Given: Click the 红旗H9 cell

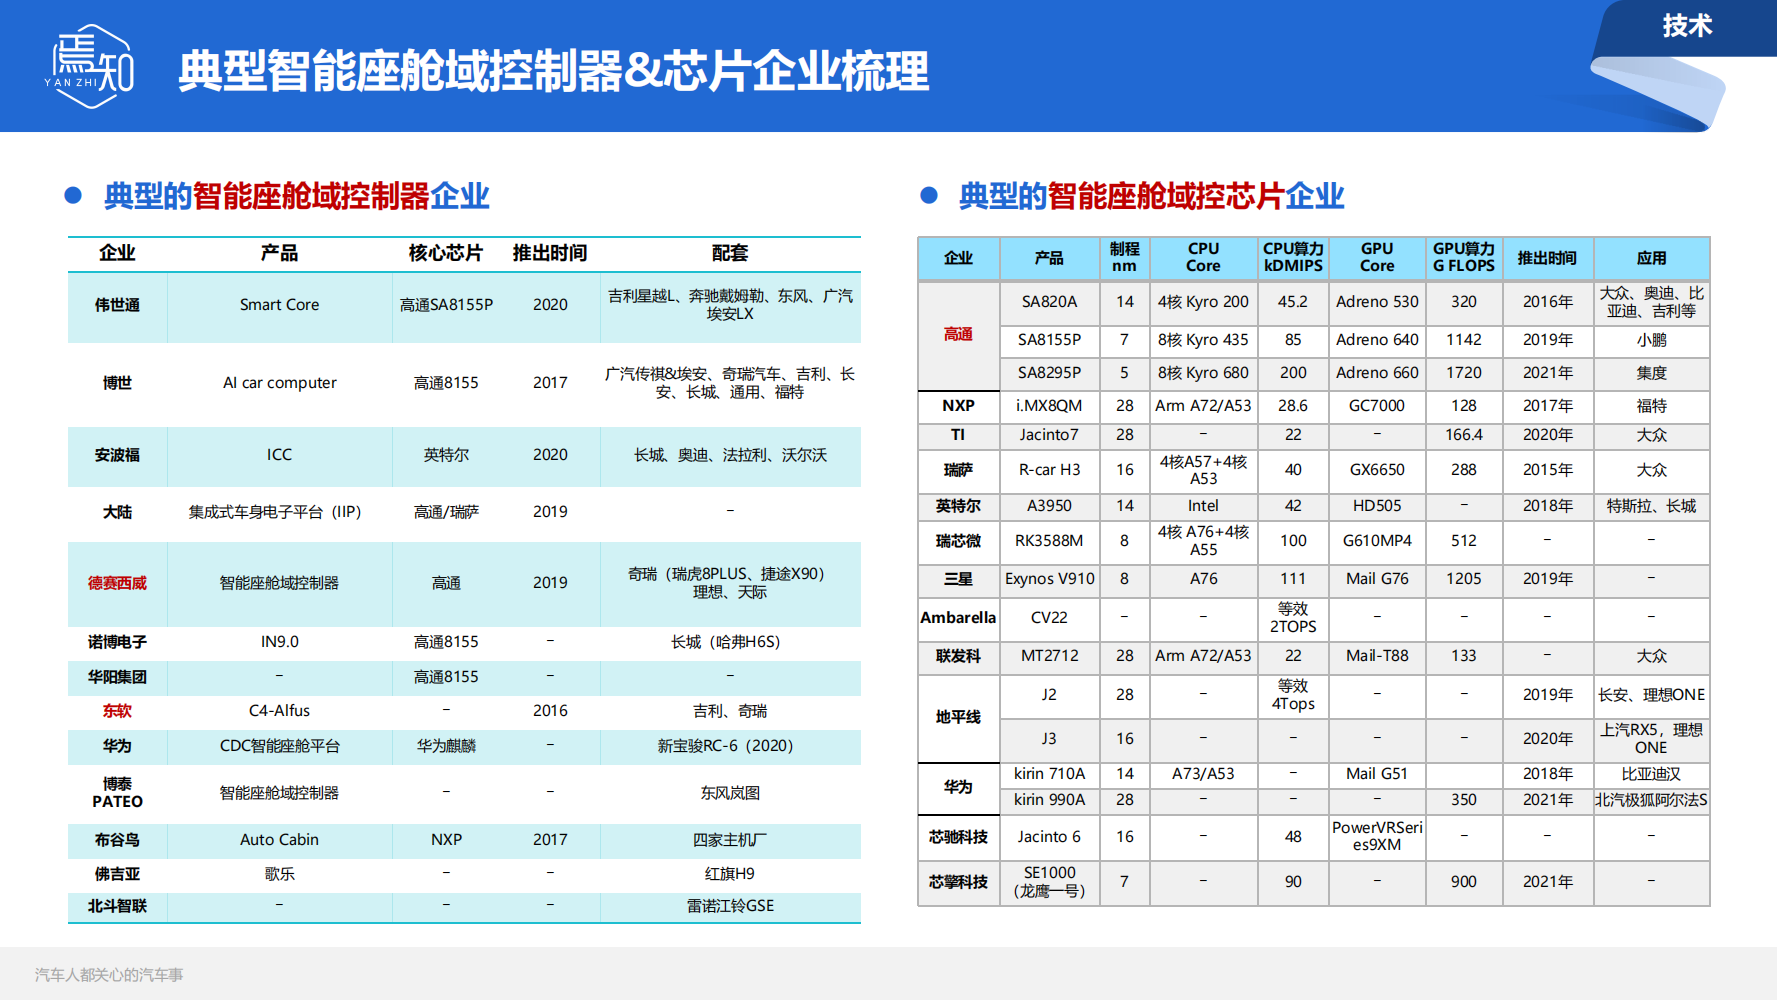Looking at the screenshot, I should coord(730,874).
